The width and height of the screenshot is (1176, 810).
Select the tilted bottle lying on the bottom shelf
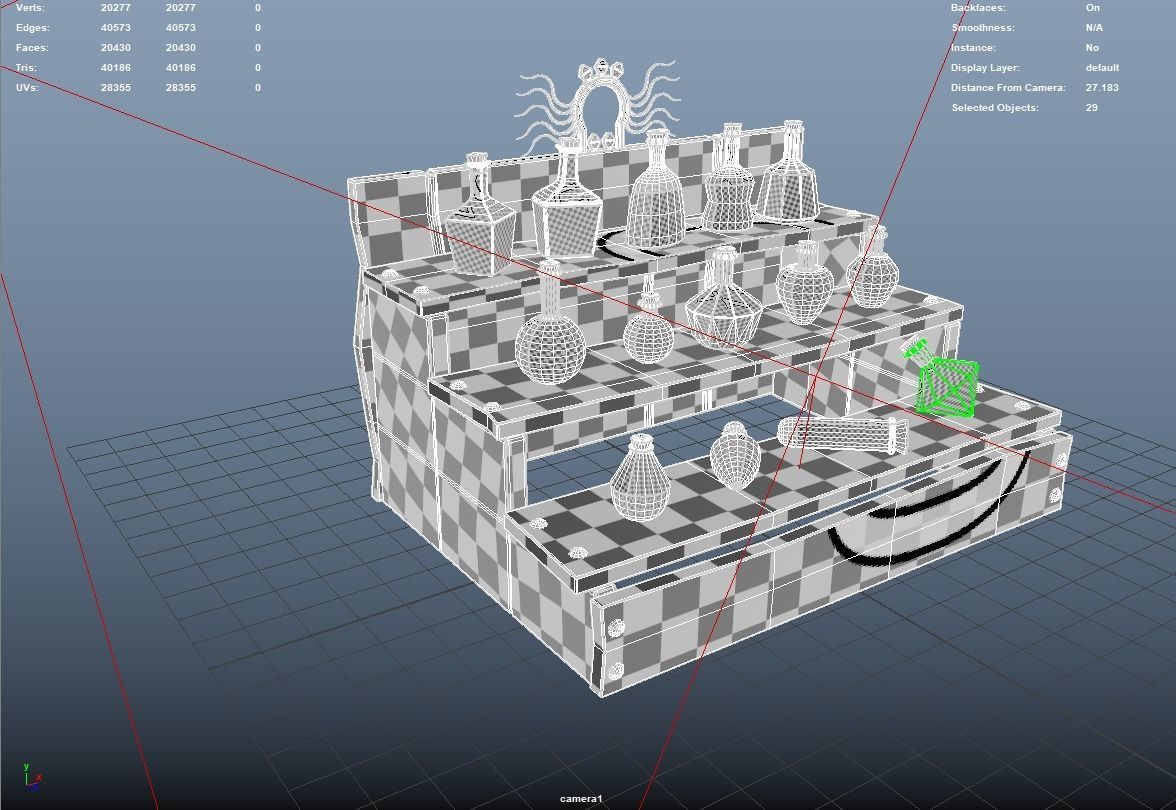[x=840, y=435]
